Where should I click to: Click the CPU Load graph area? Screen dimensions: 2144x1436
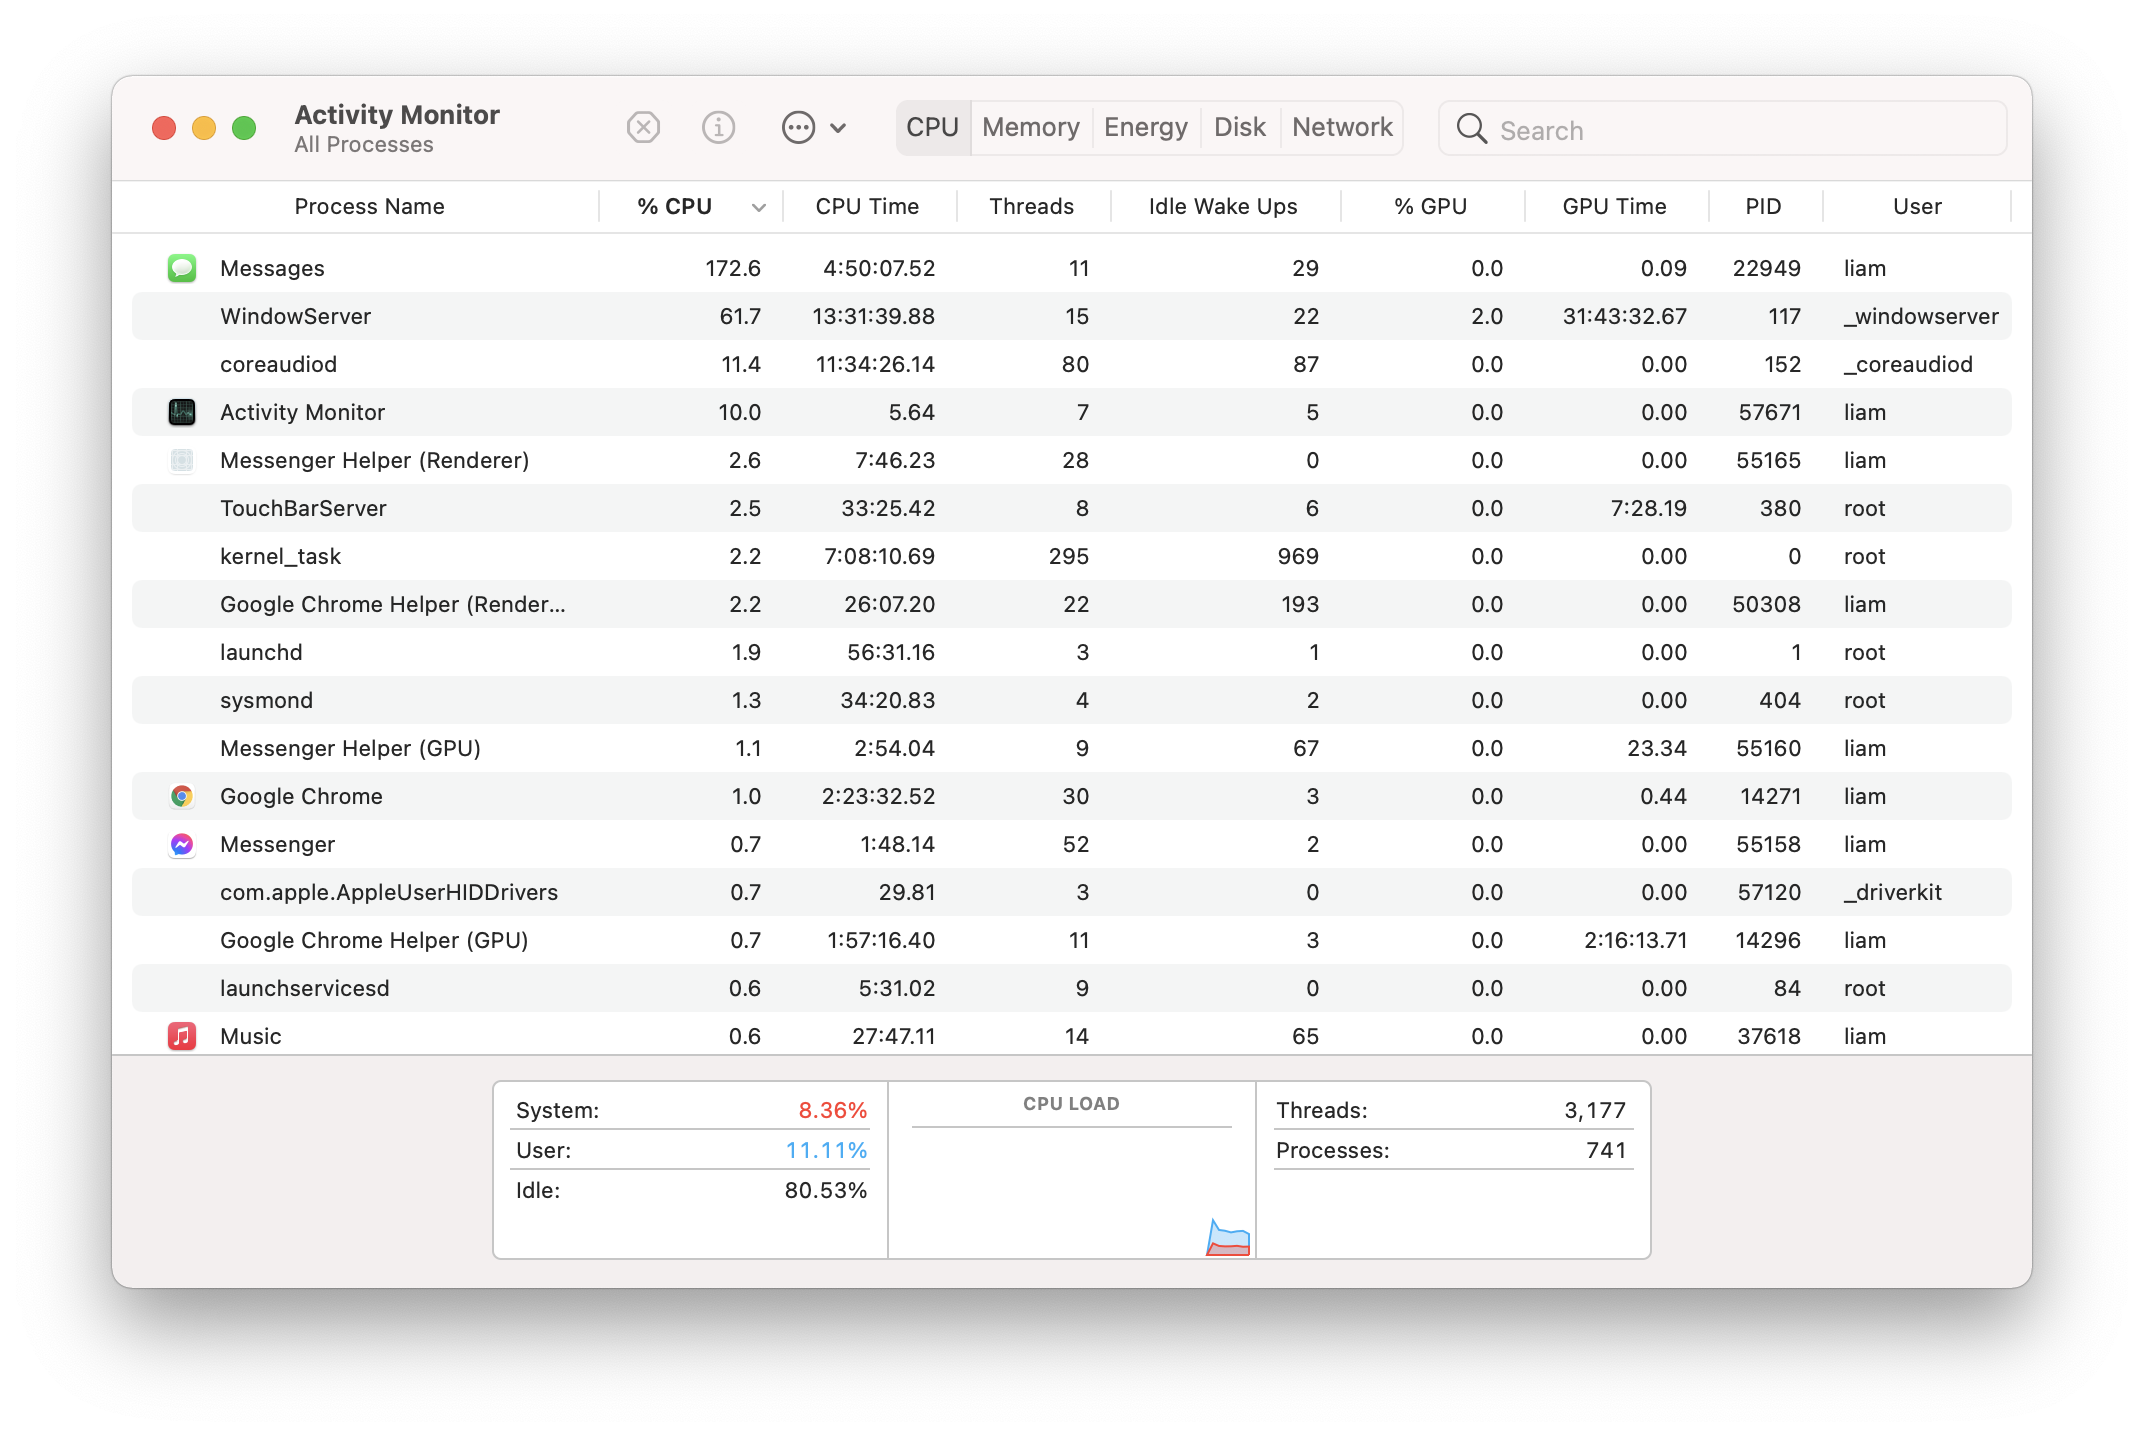(x=1071, y=1190)
